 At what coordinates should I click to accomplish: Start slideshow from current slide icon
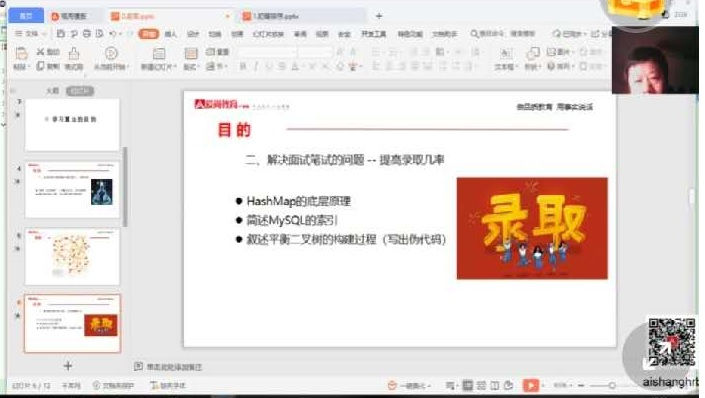[x=111, y=53]
